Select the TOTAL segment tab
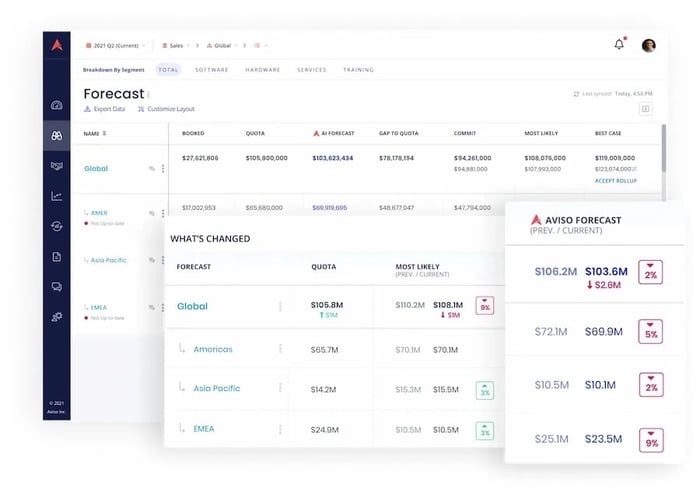 (x=168, y=70)
